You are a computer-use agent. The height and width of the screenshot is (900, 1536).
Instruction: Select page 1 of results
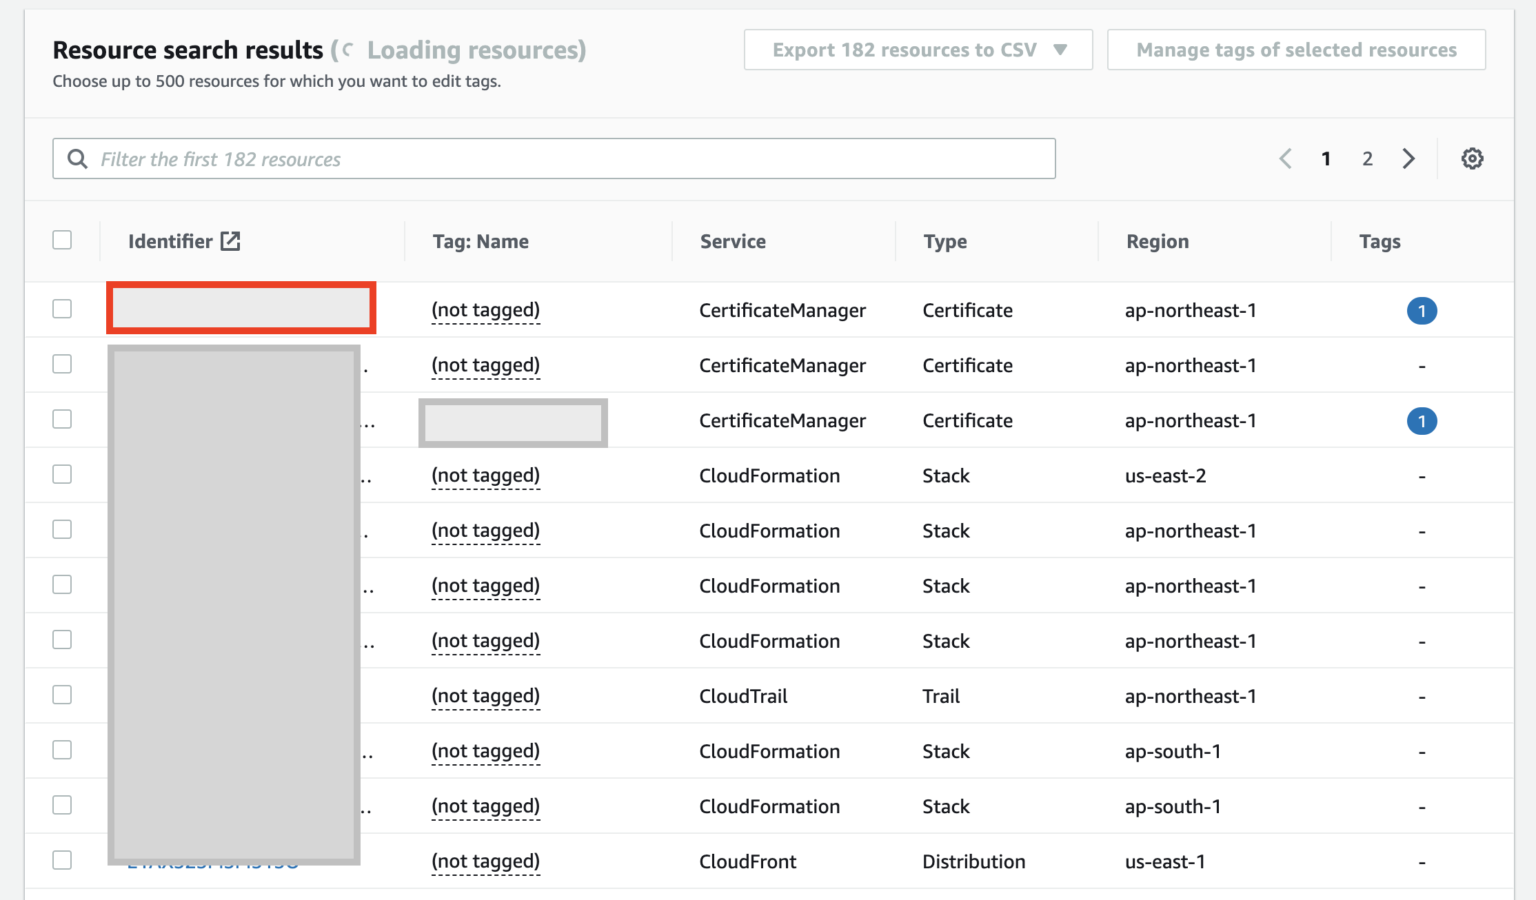point(1326,158)
